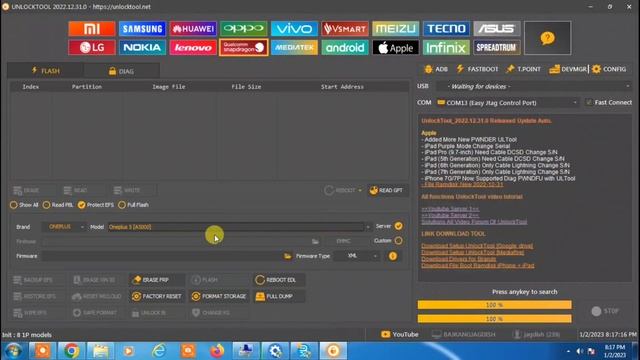Open Internet Explorer from the taskbar
Screen dimensions: 640x360
tap(159, 351)
